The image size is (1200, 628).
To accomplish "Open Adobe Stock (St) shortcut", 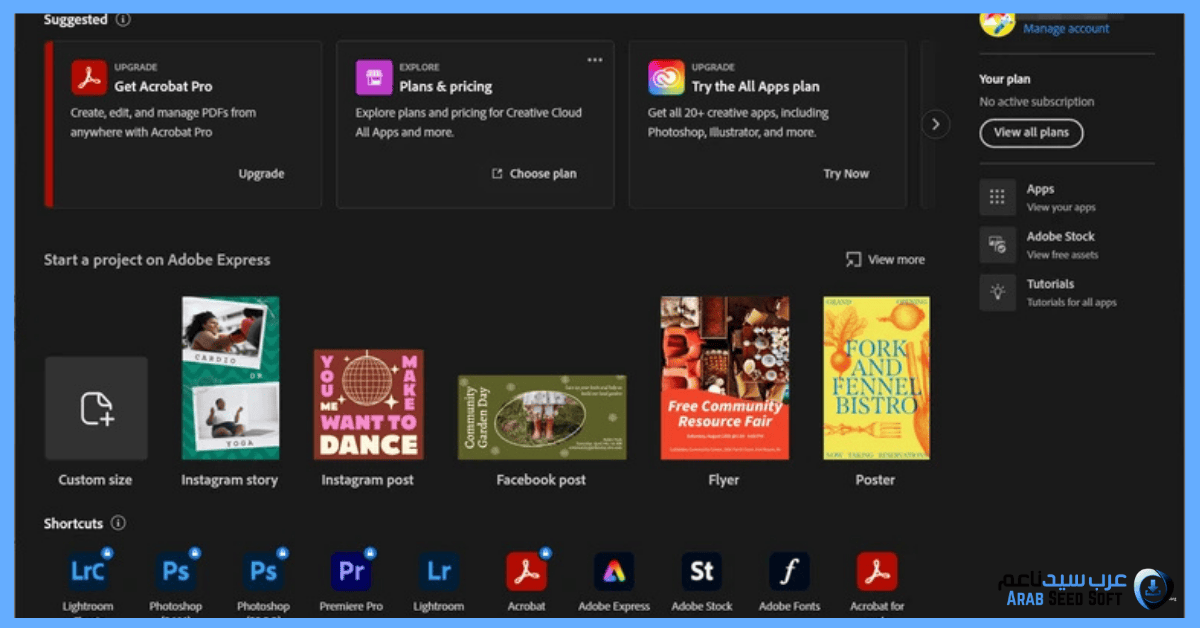I will pos(702,571).
